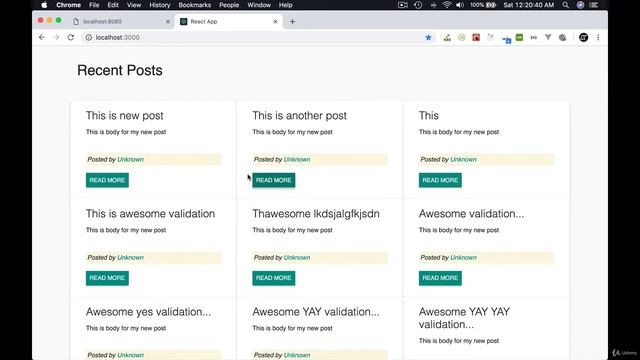Open Chrome's three-dot menu
Screen dimensions: 640x360
[x=598, y=38]
